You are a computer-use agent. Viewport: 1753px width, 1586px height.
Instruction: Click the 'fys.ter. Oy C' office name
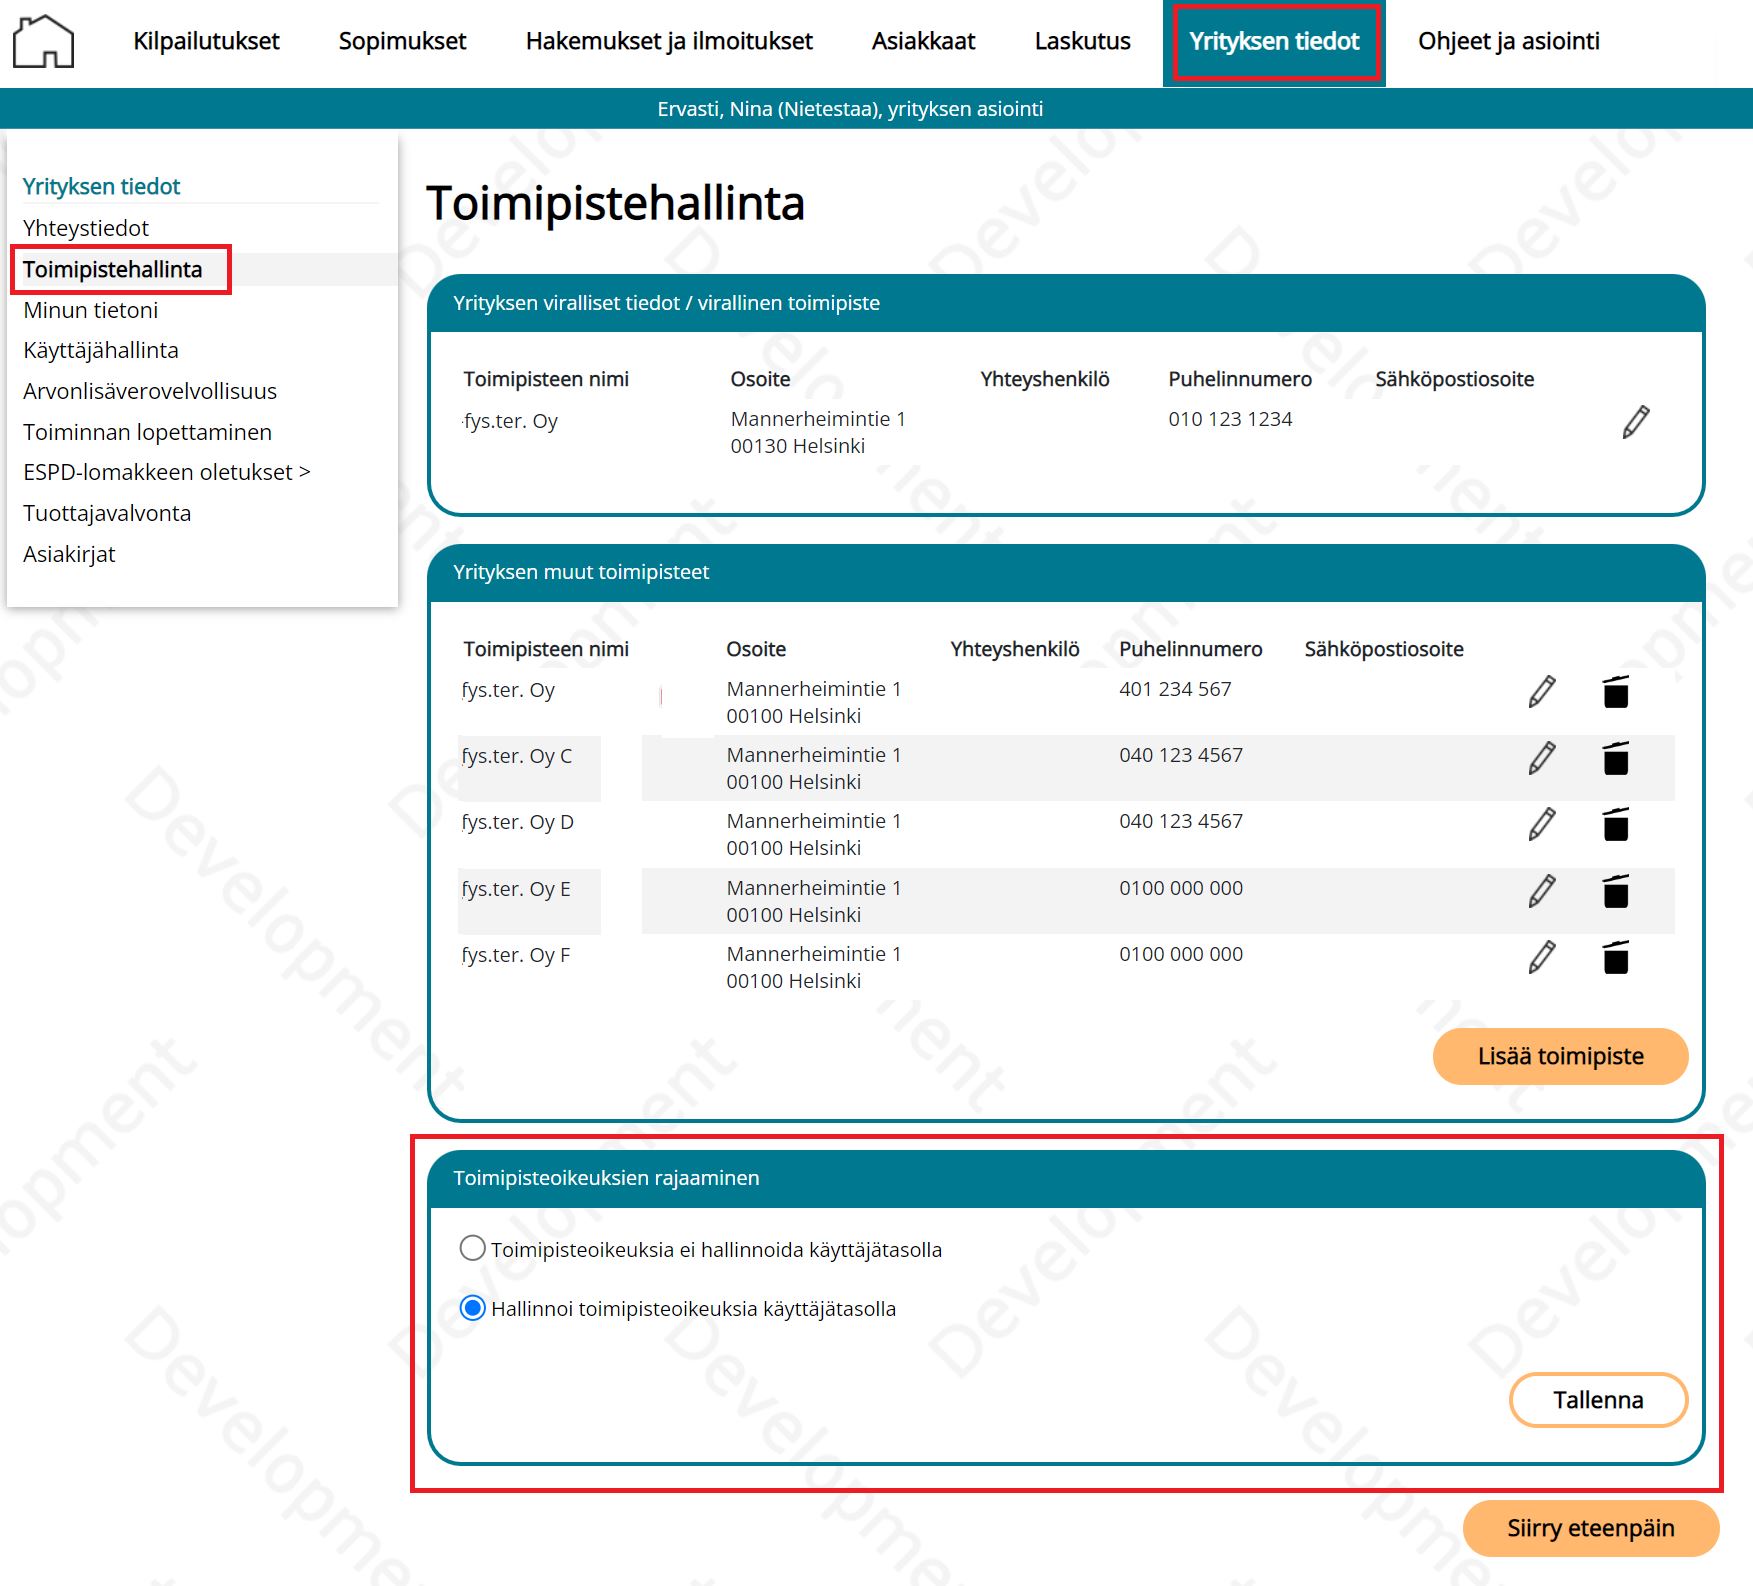(516, 756)
